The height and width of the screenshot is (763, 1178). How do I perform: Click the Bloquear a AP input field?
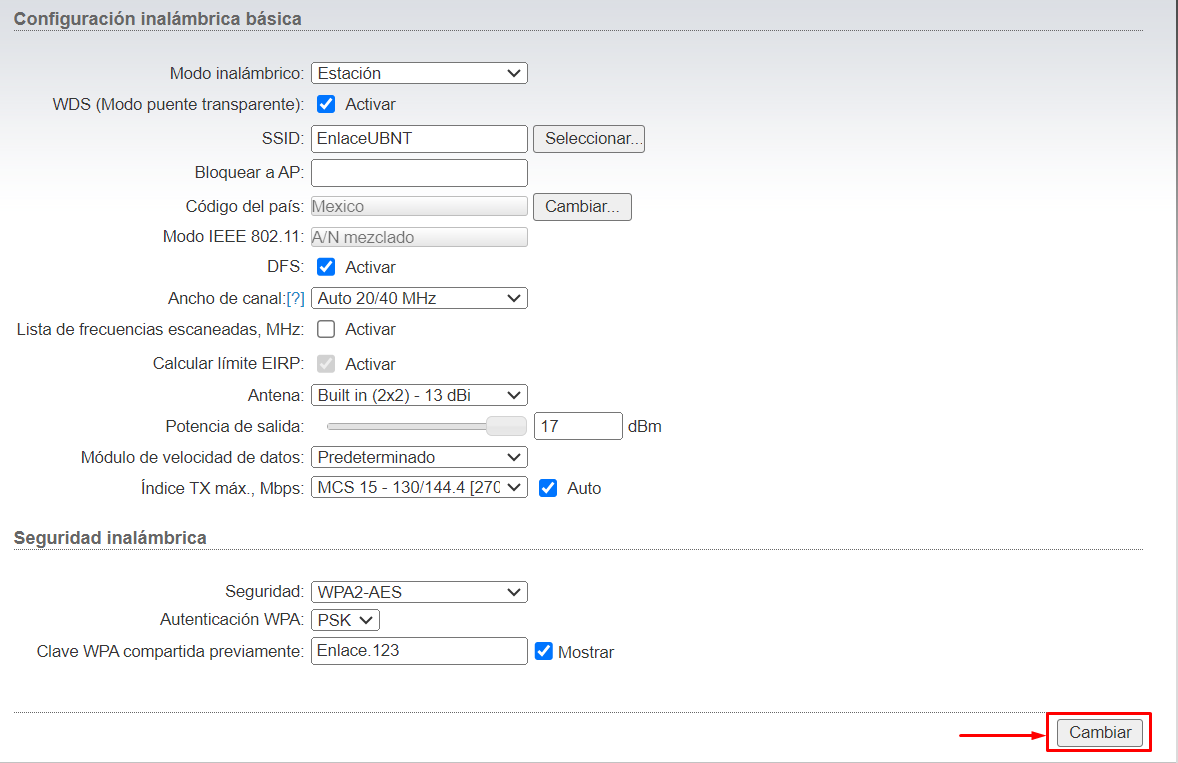pos(419,173)
